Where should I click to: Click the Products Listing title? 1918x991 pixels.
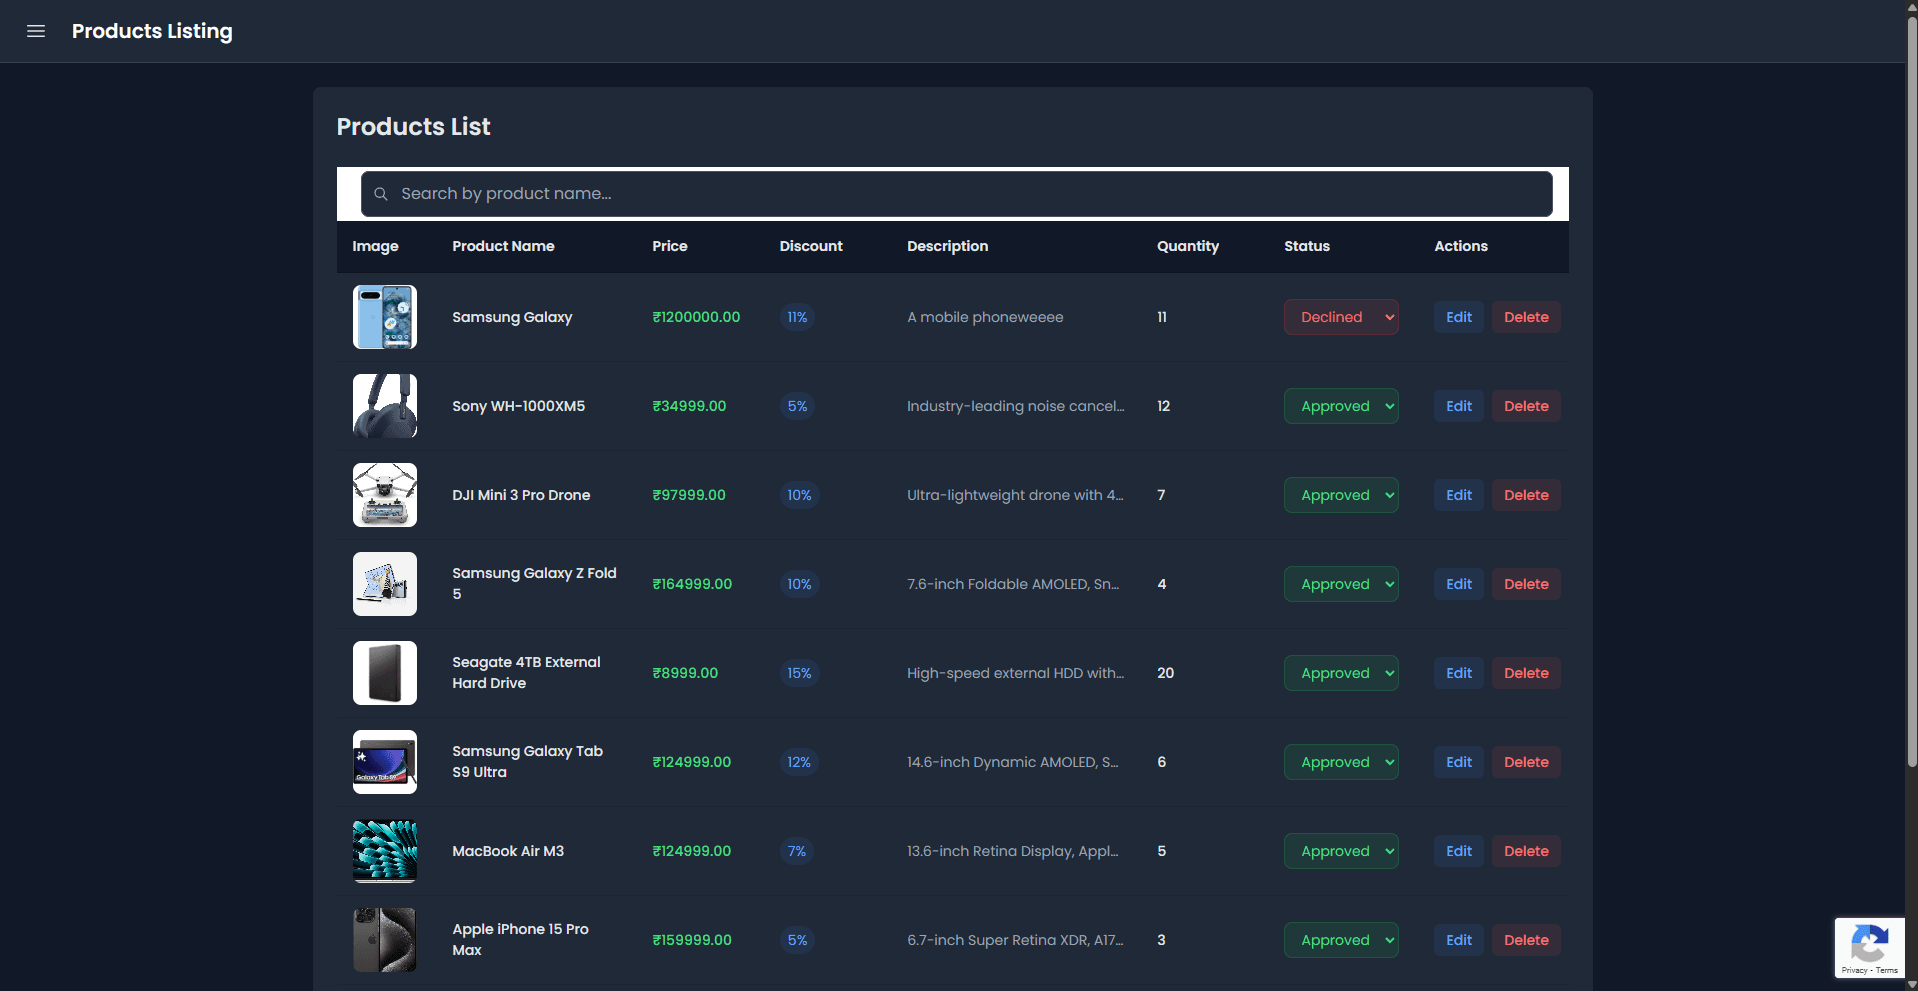coord(152,31)
